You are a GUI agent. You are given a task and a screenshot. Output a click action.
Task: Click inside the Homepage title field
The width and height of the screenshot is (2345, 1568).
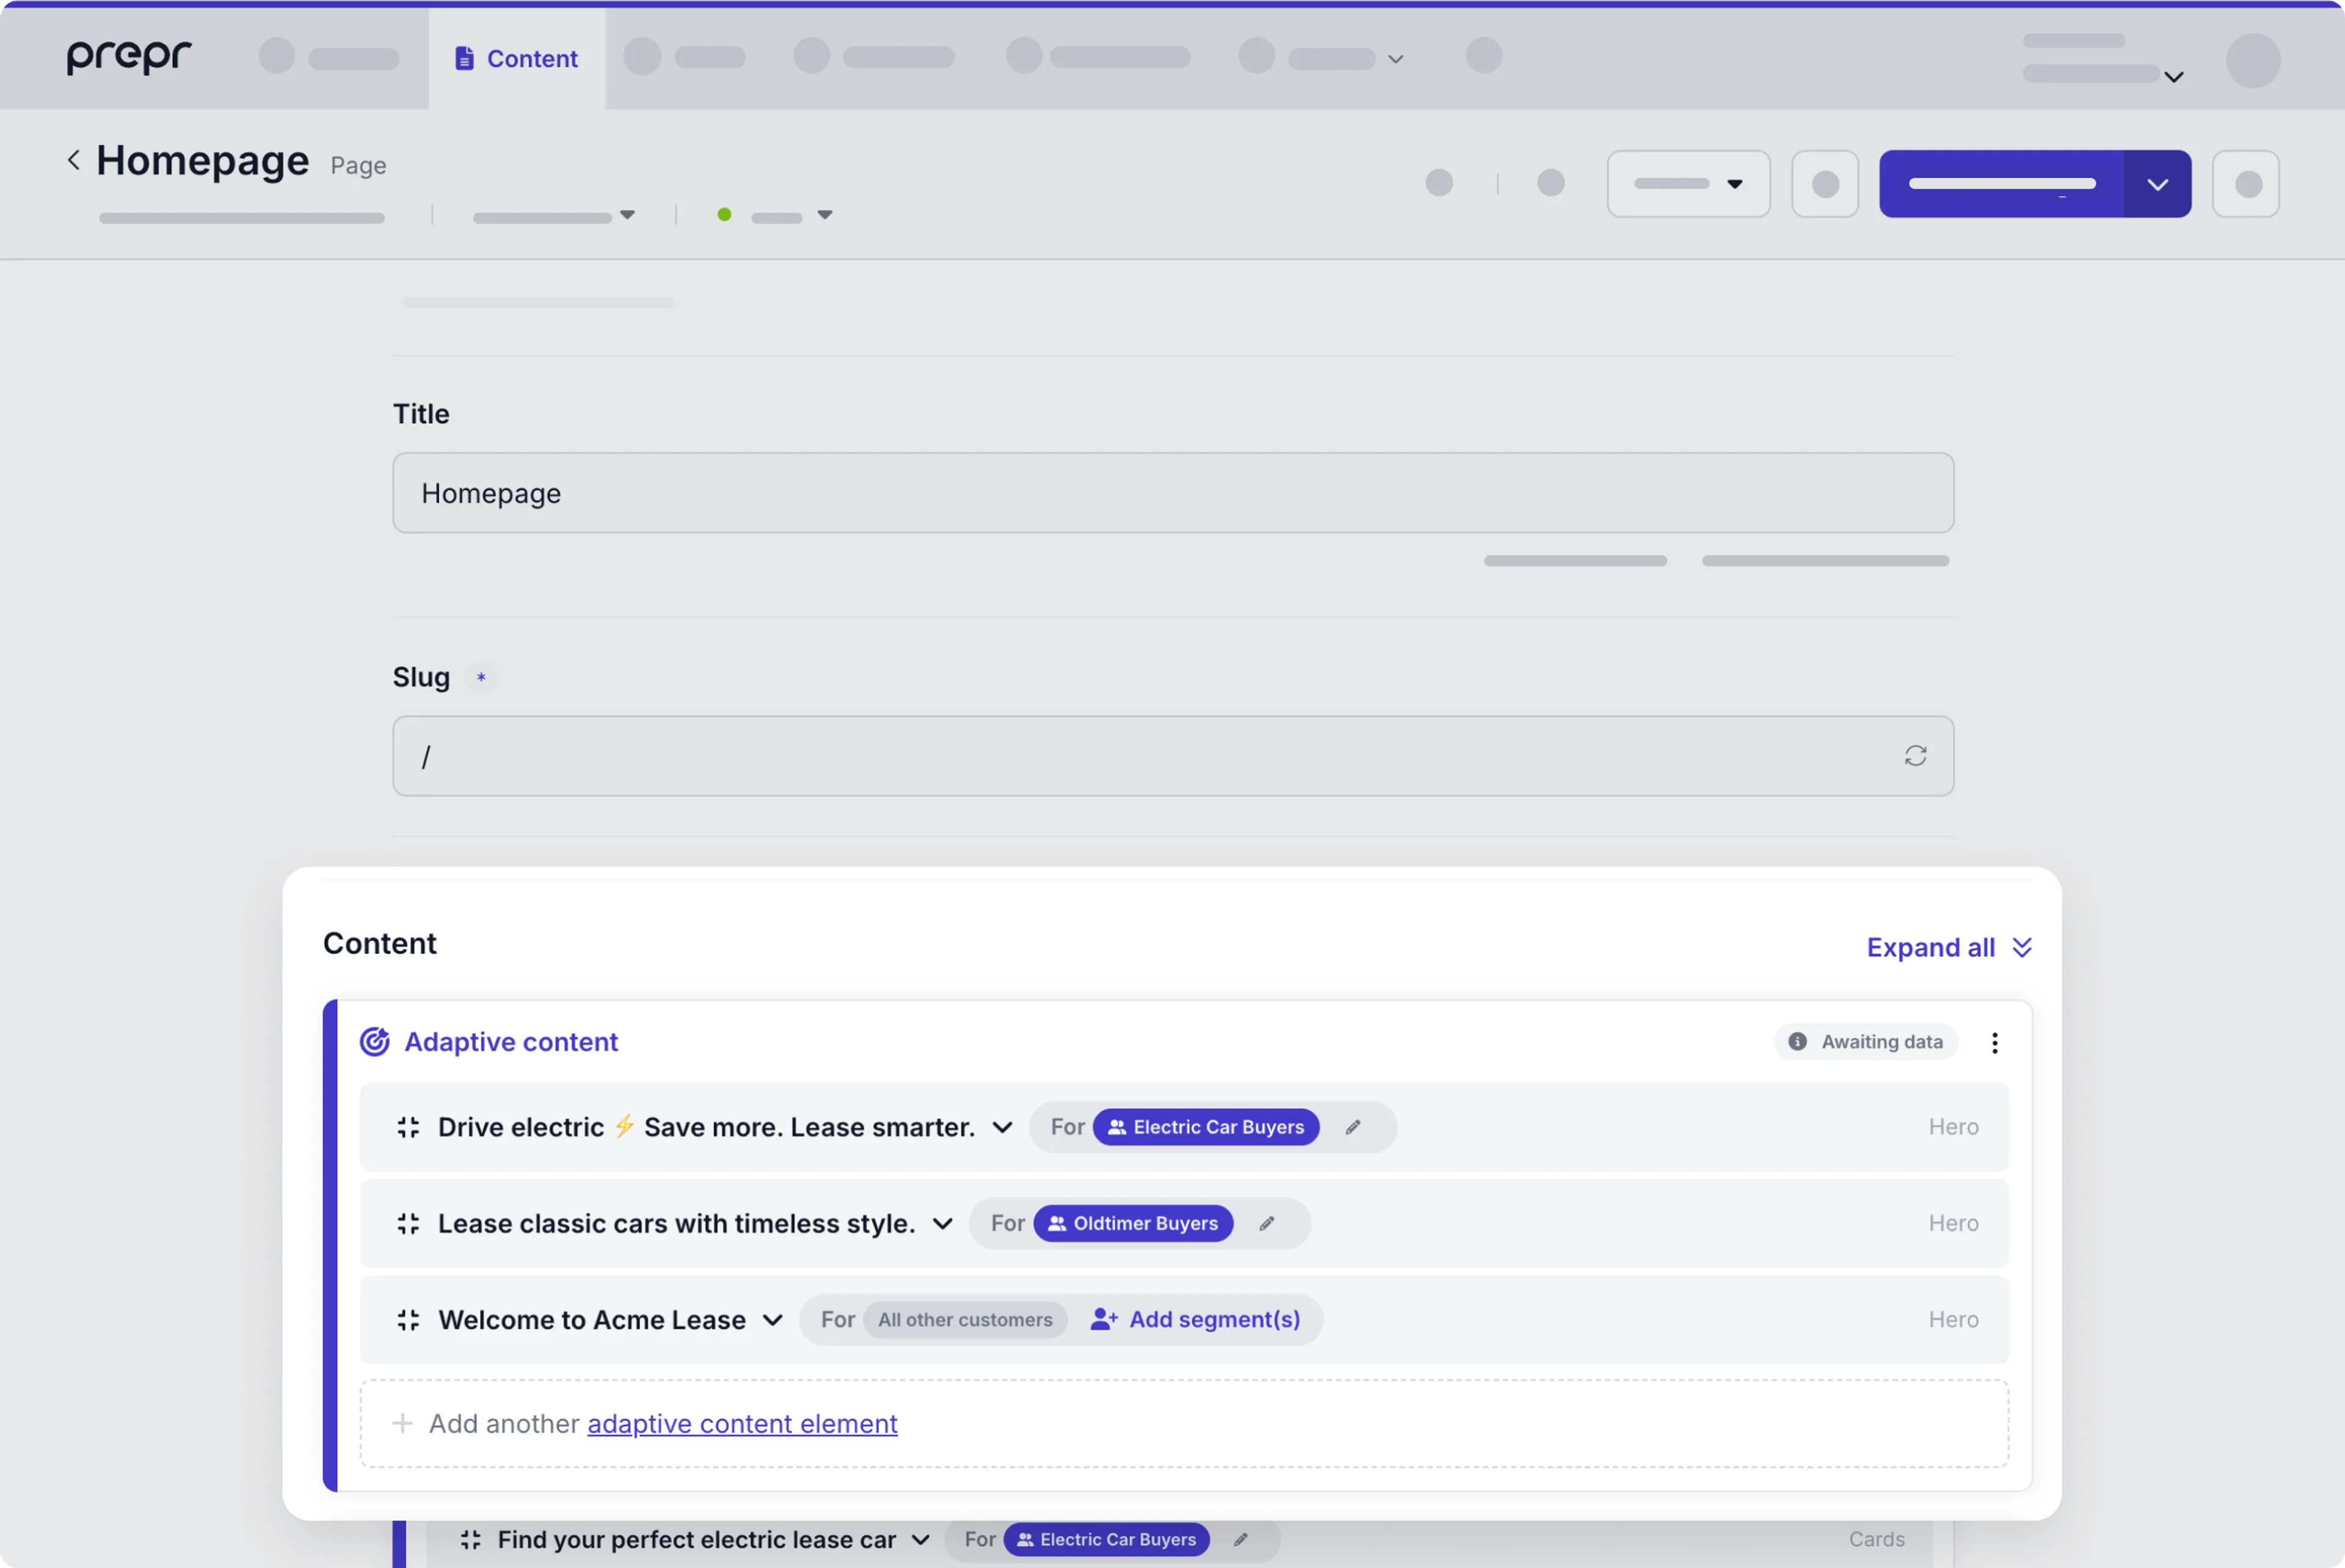click(1170, 492)
